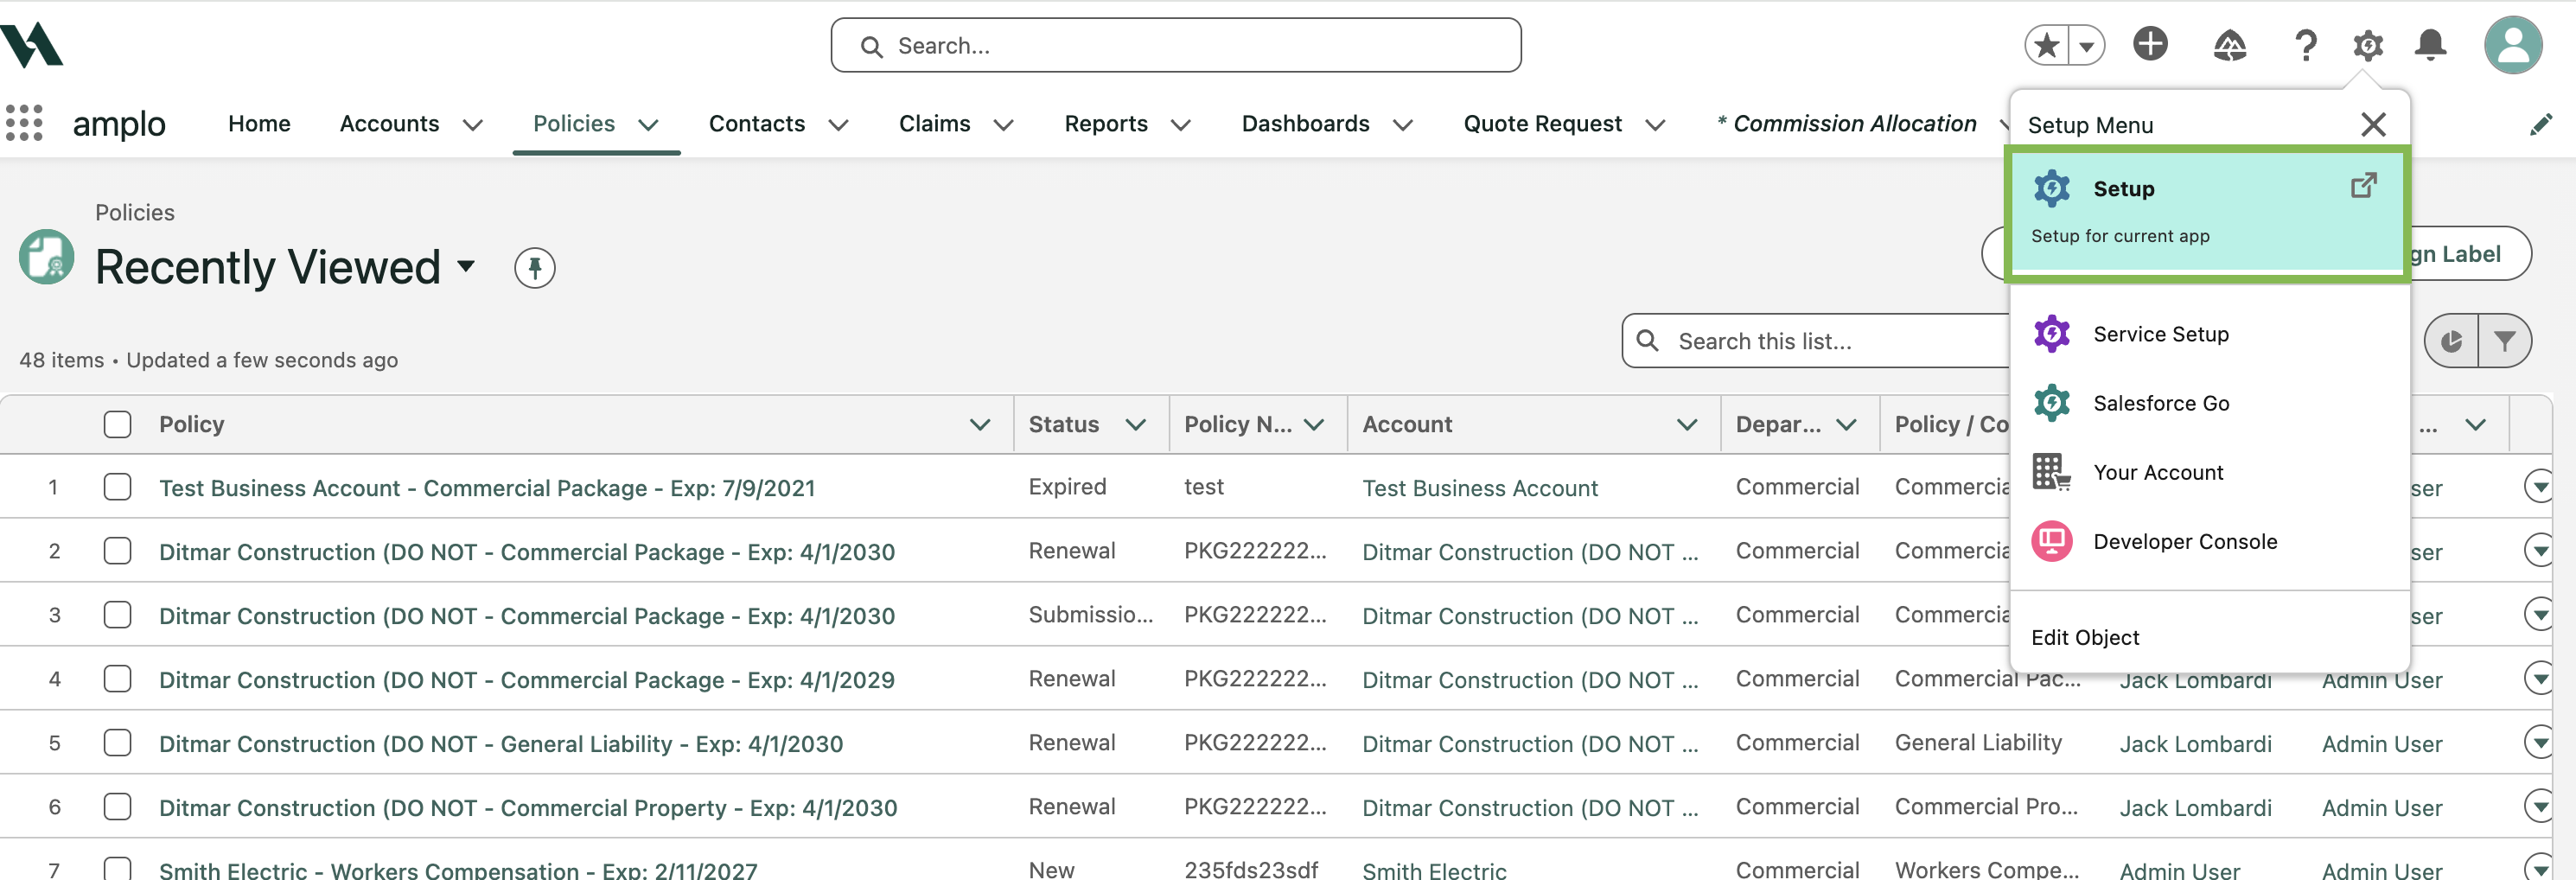Open Global Actions plus icon
The width and height of the screenshot is (2576, 880).
[x=2150, y=44]
